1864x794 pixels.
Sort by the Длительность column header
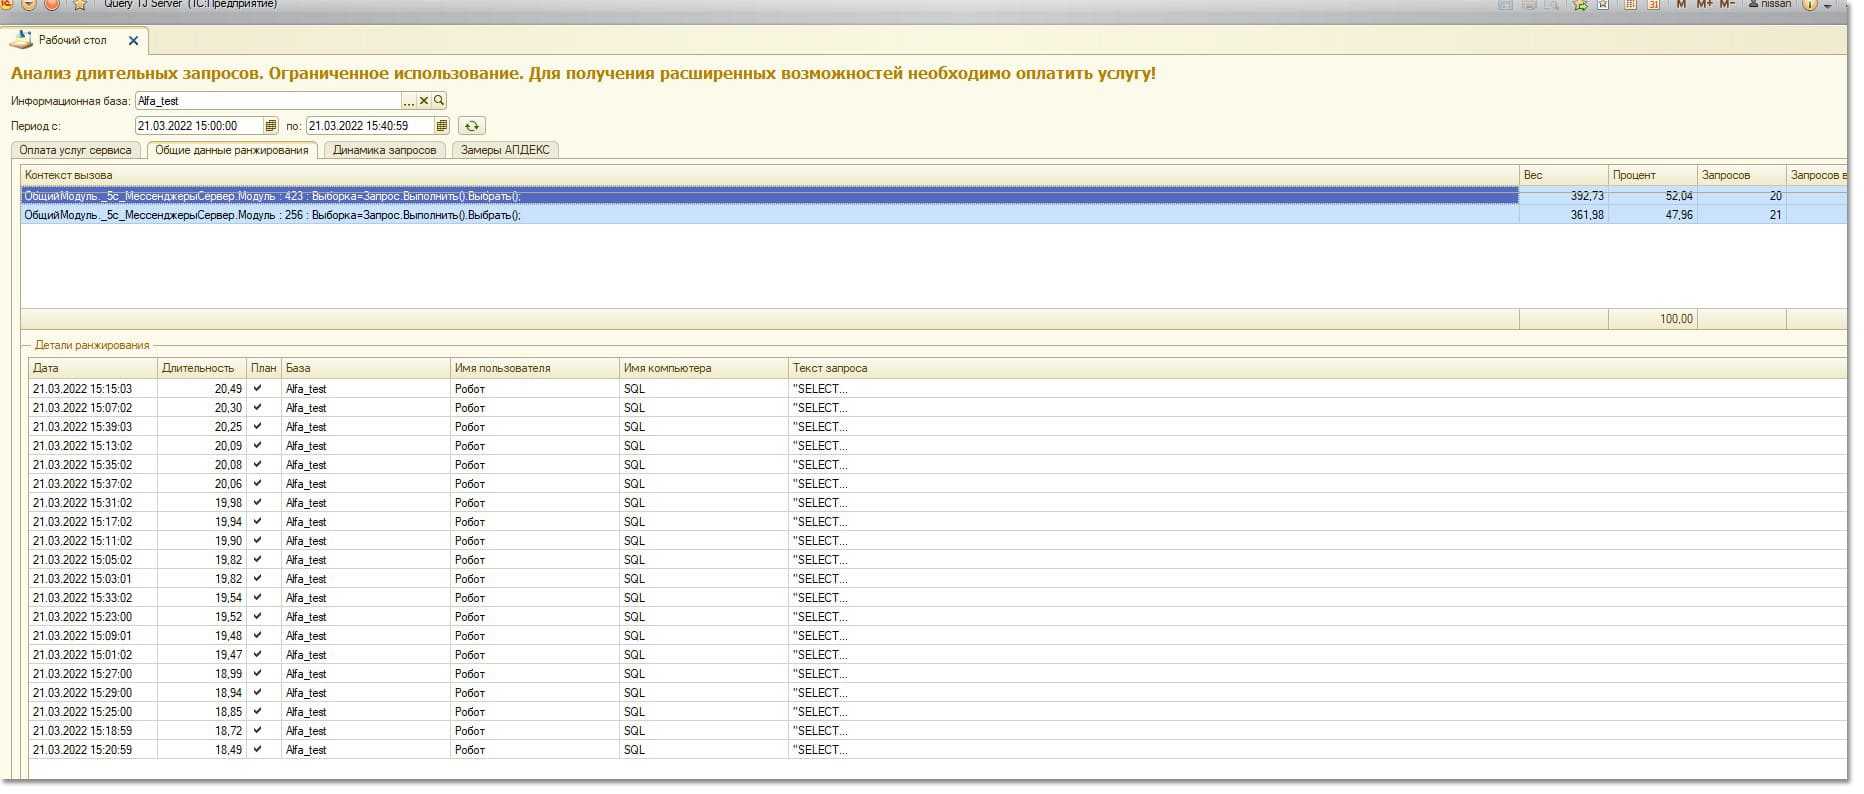coord(198,368)
